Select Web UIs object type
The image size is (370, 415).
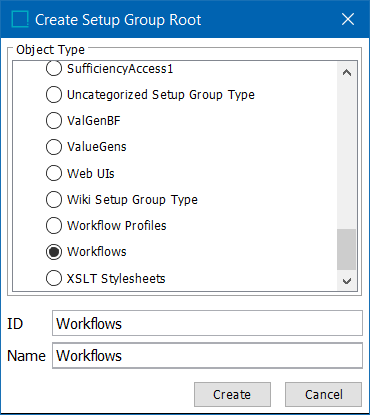pyautogui.click(x=54, y=173)
